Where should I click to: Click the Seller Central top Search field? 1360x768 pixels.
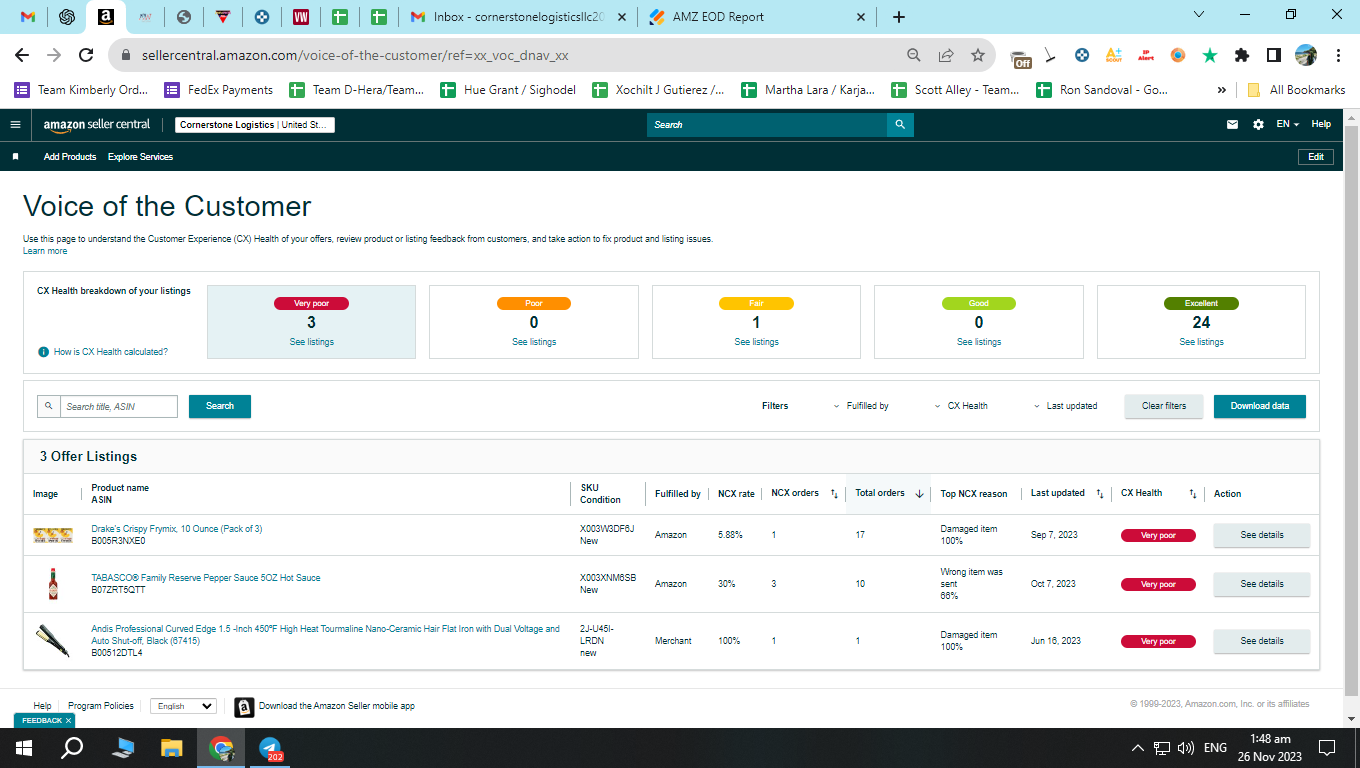click(767, 125)
